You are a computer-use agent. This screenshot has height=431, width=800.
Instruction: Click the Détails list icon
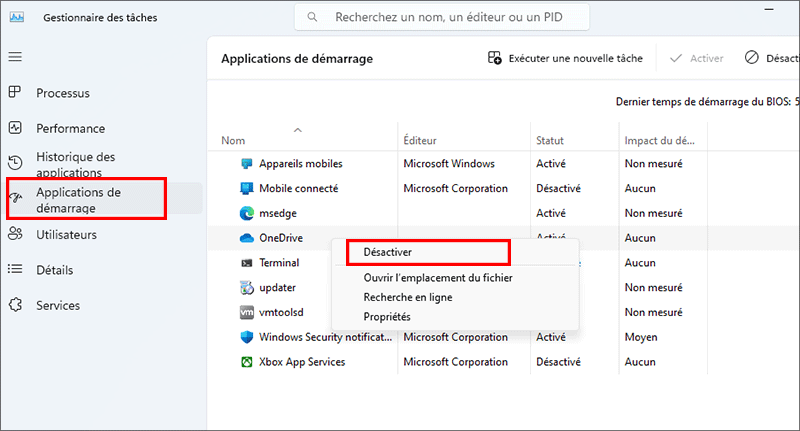coord(15,269)
